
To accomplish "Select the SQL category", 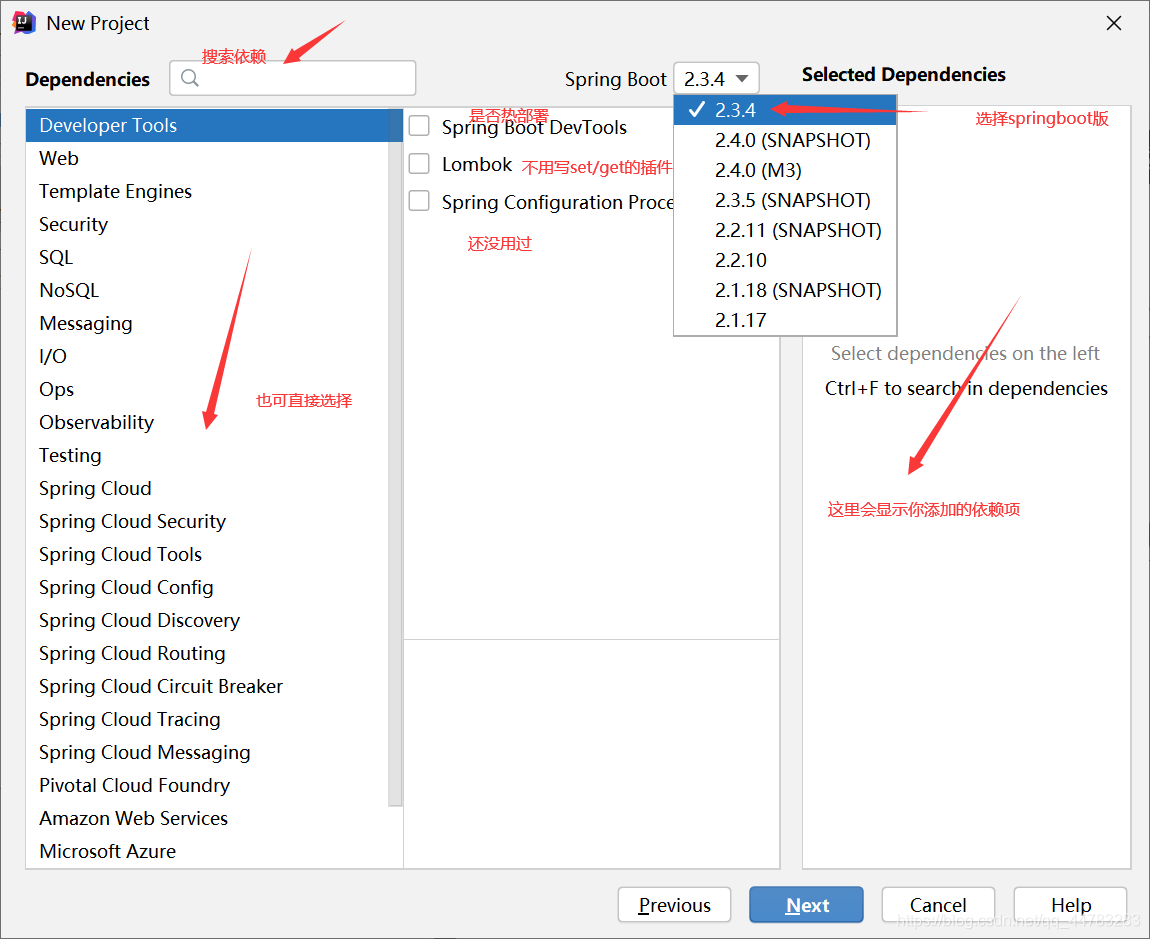I will pyautogui.click(x=208, y=257).
